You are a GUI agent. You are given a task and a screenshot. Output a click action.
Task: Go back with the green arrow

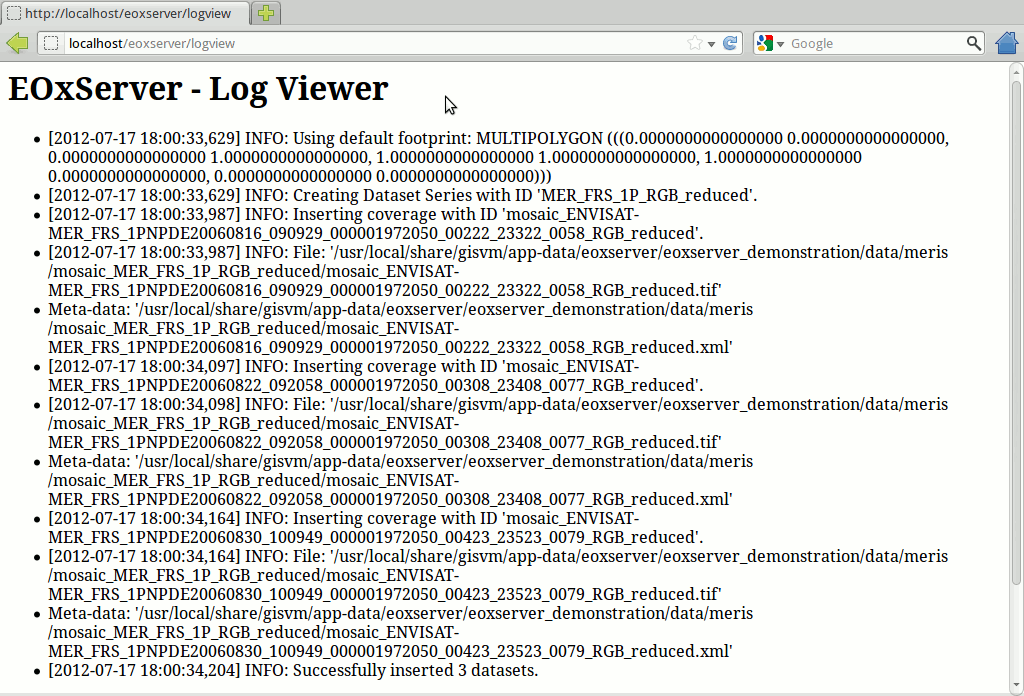[x=18, y=43]
